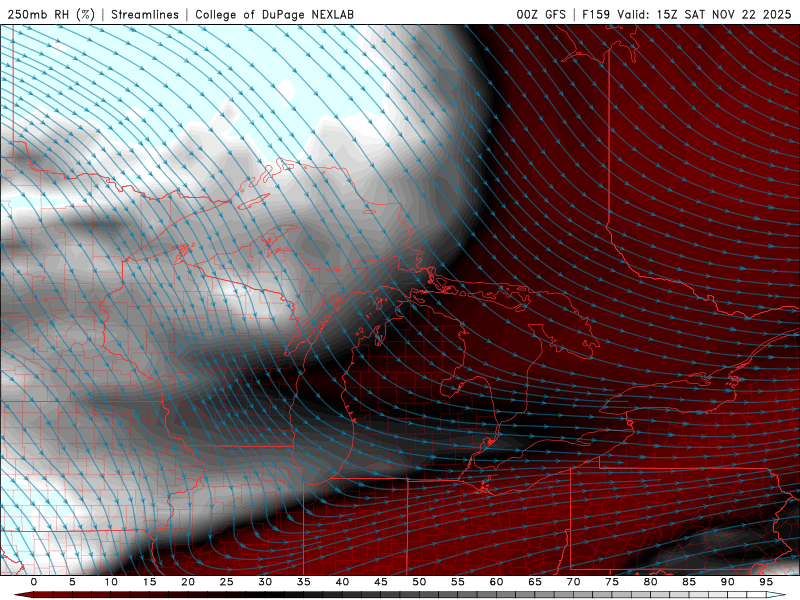
Task: Click the "5" value on the color scale
Action: pyautogui.click(x=72, y=582)
